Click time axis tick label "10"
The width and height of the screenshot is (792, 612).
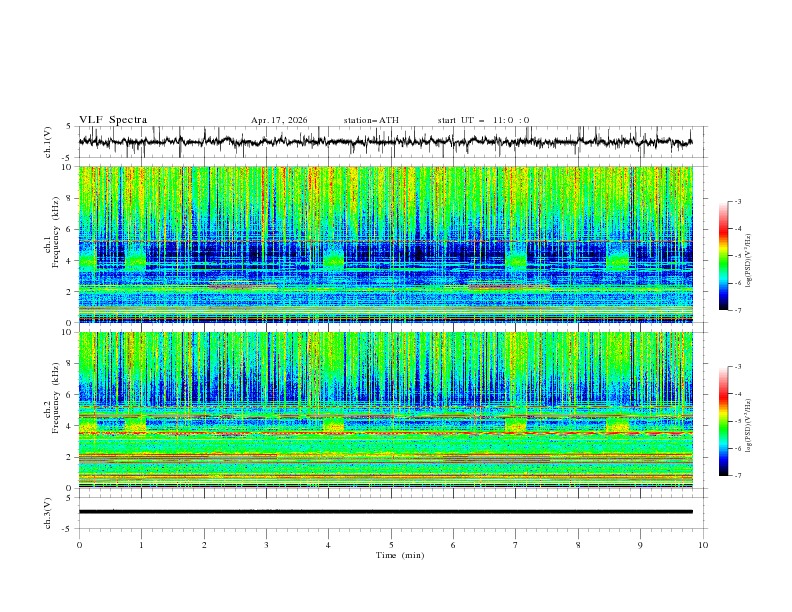click(703, 545)
